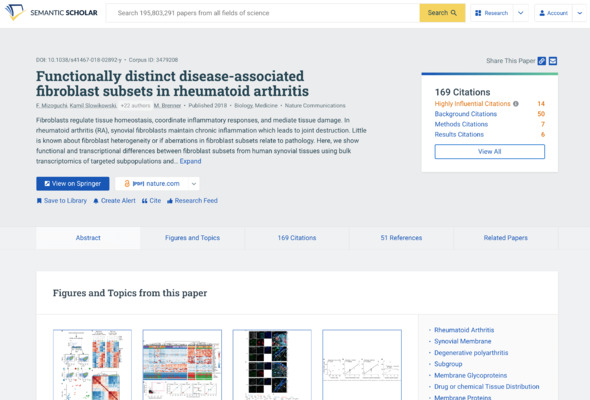Open Methods Citations link
Viewport: 590px width, 400px height.
(461, 124)
